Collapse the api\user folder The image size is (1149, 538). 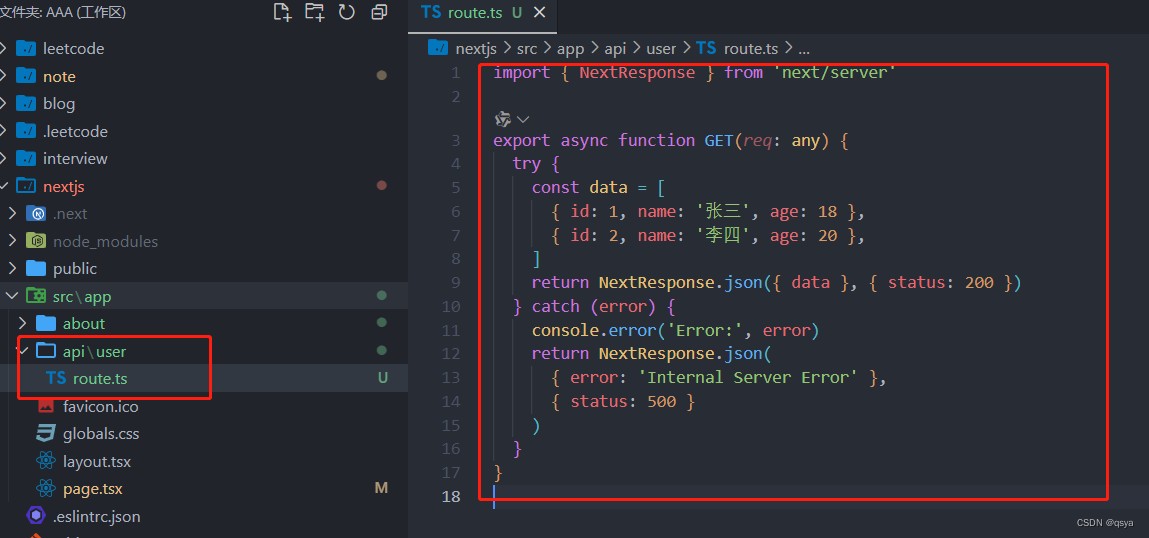pyautogui.click(x=23, y=351)
